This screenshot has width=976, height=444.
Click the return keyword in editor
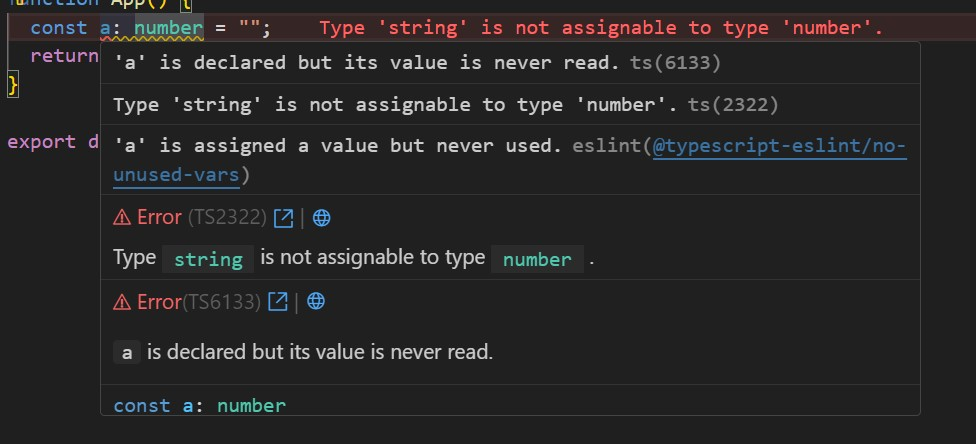point(65,56)
